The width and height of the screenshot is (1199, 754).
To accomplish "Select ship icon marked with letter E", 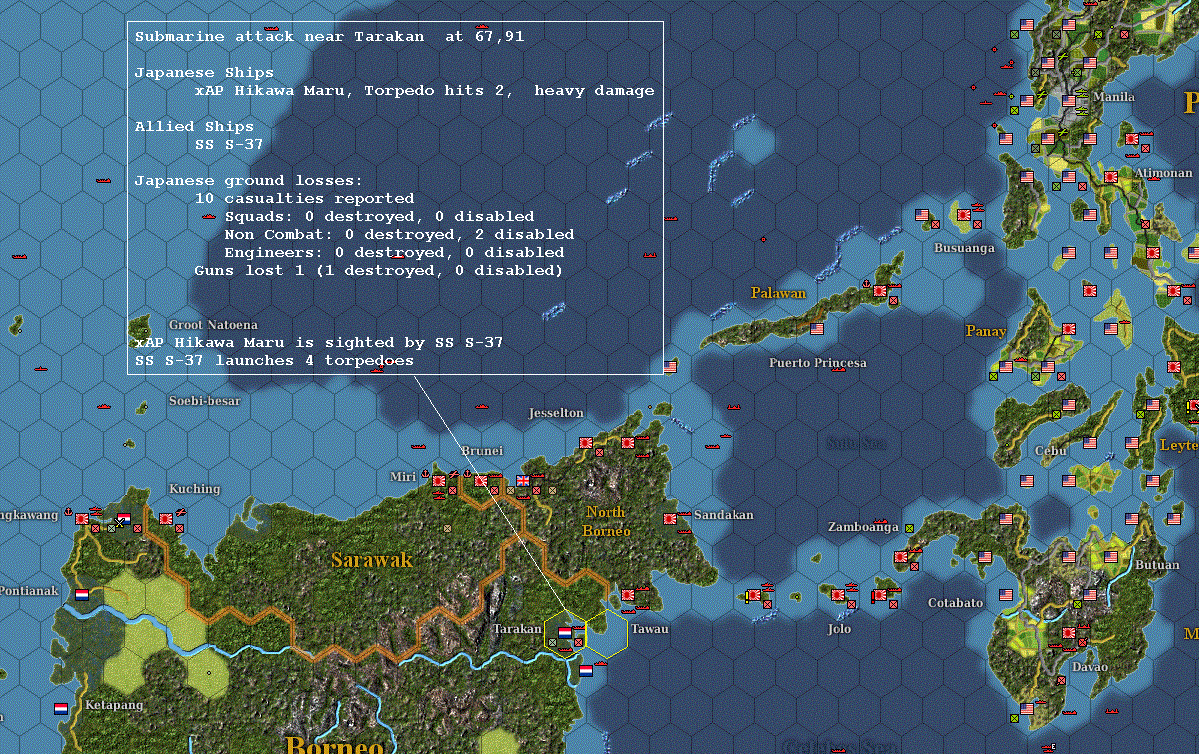I will 1049,747.
